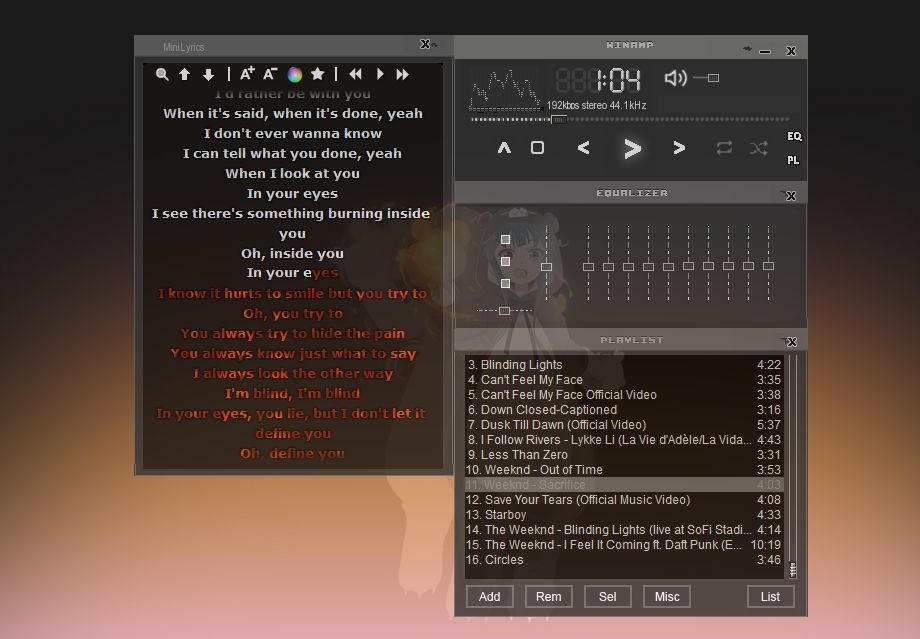Click the playlist vertical scrollbar
Image resolution: width=920 pixels, height=639 pixels.
(x=793, y=467)
